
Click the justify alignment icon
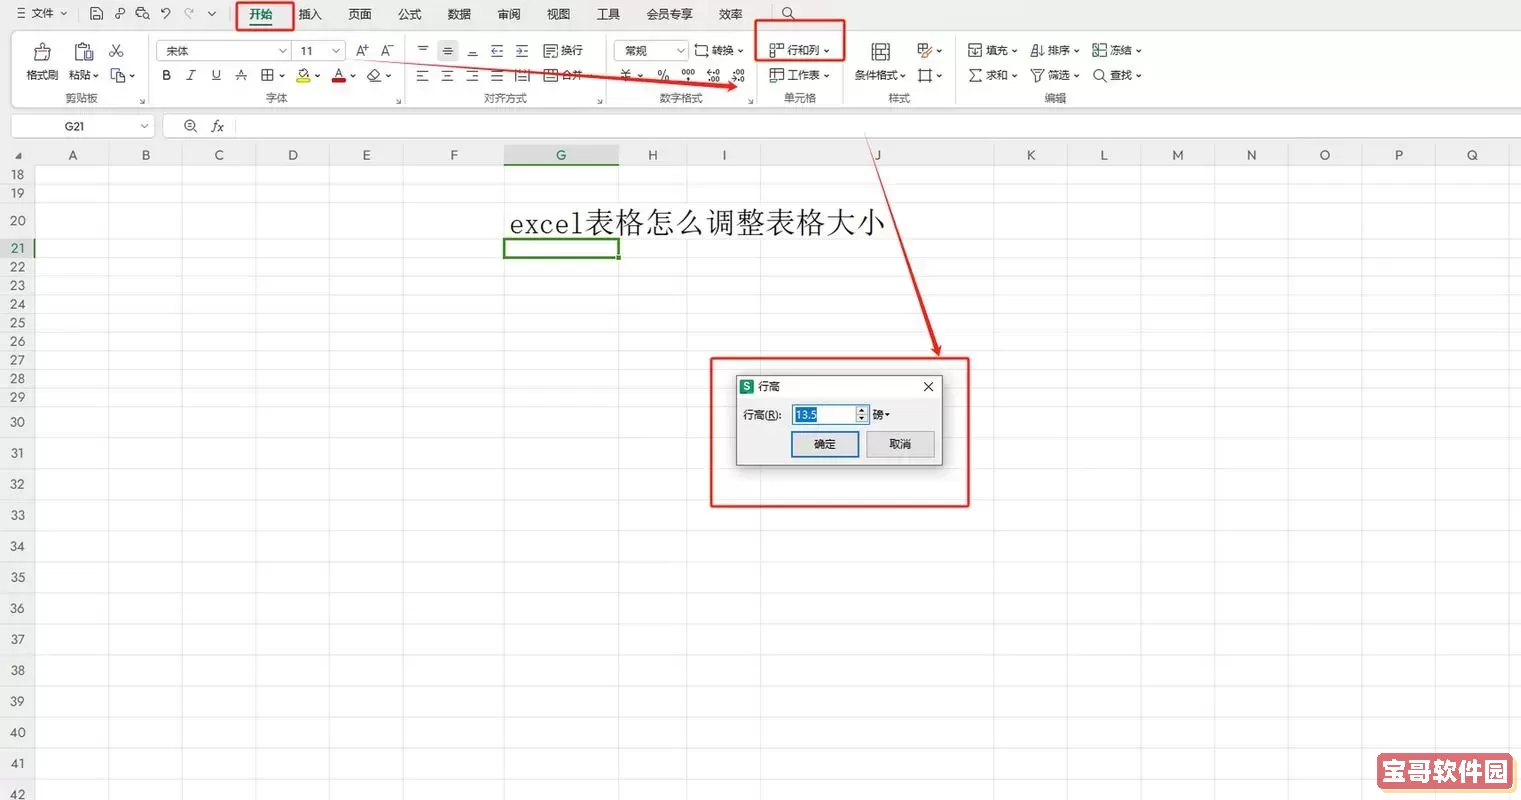coord(497,75)
